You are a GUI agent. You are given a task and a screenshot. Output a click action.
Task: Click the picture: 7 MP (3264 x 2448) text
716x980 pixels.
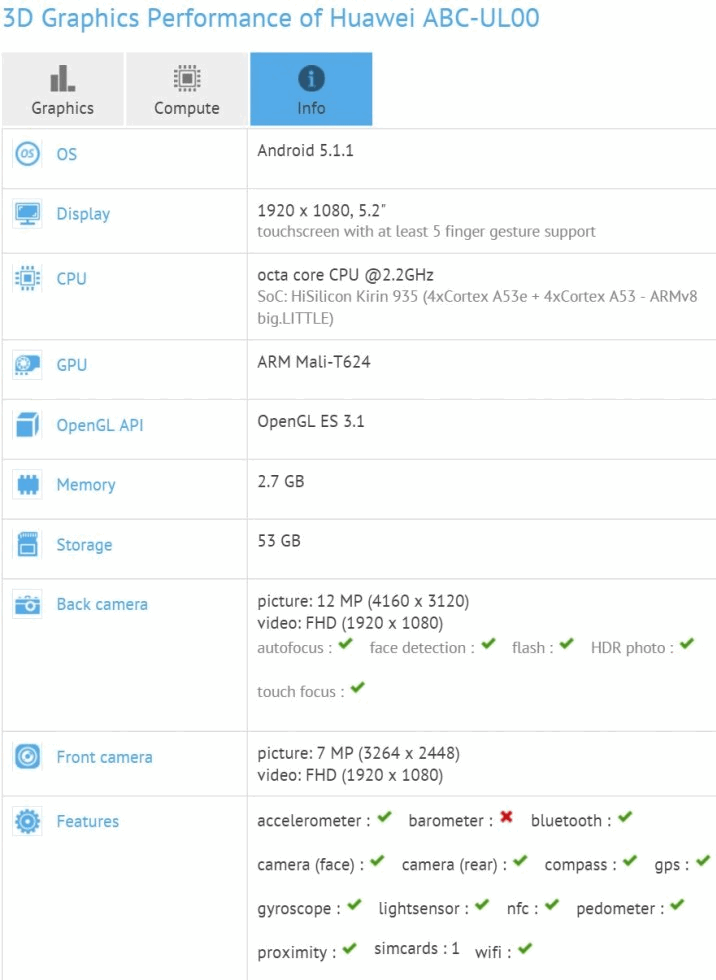[x=359, y=754]
